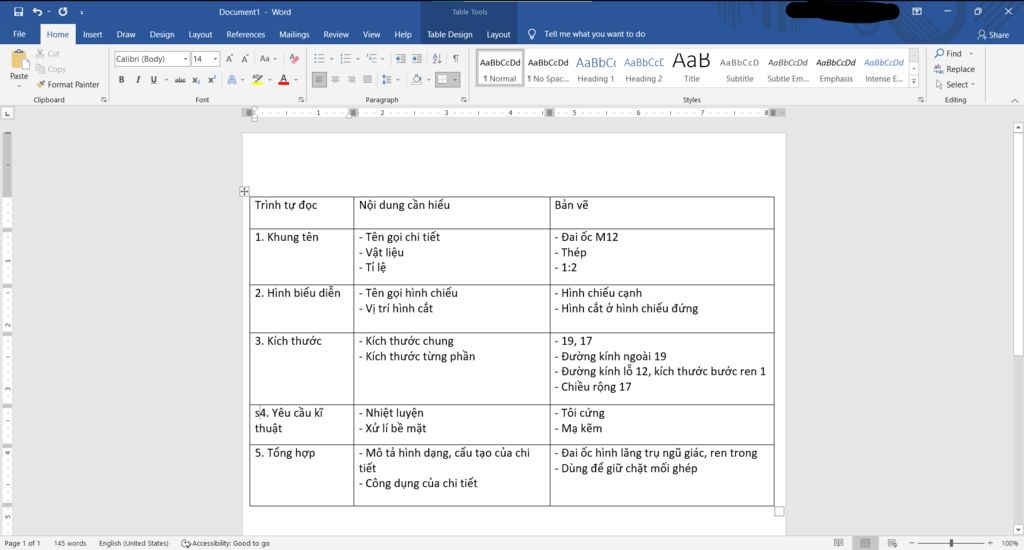The image size is (1024, 550).
Task: Apply strikethrough to text
Action: 180,80
